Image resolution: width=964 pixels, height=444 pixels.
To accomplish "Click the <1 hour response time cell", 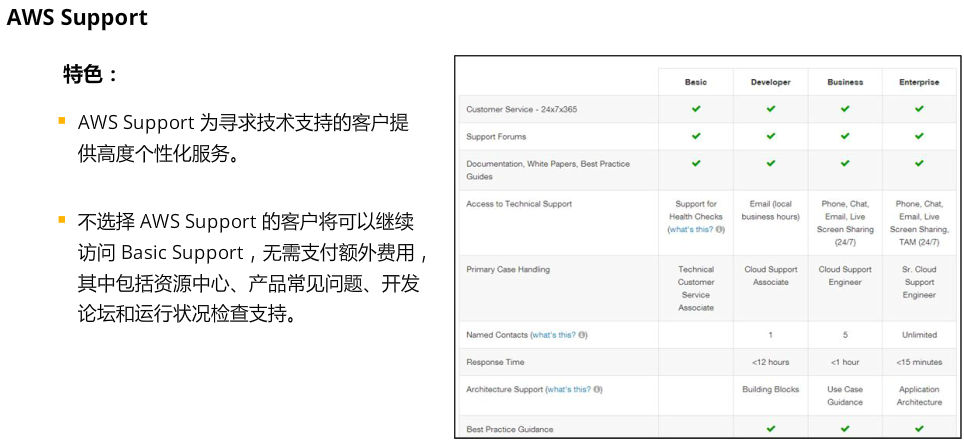I will click(x=845, y=362).
